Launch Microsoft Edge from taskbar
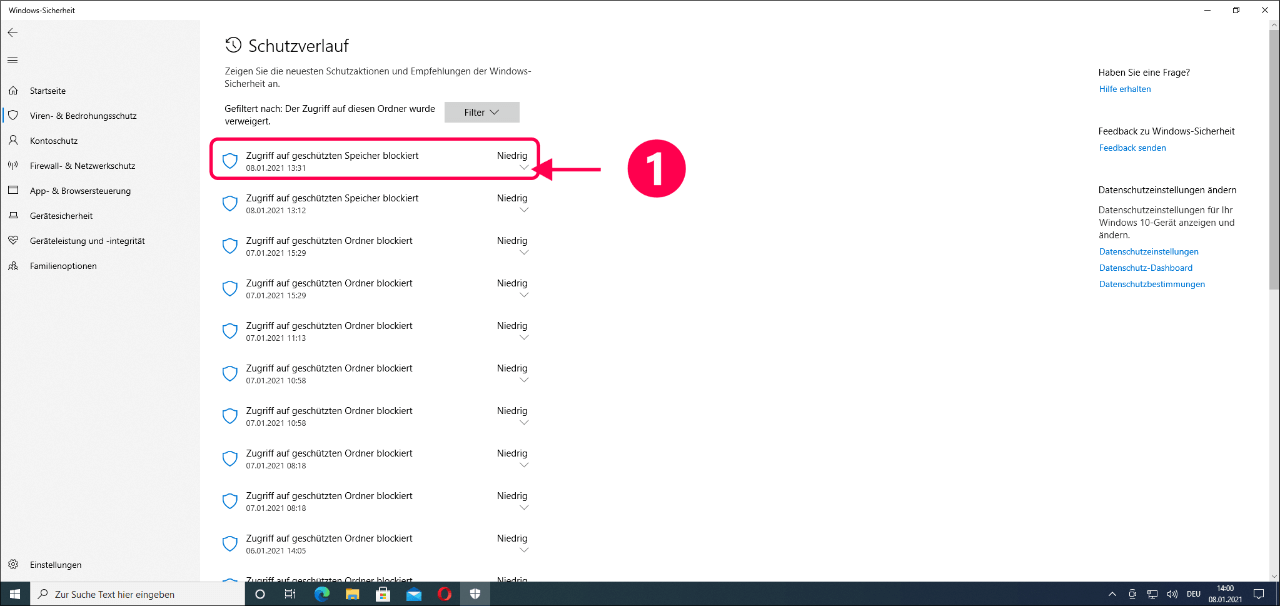The height and width of the screenshot is (606, 1280). pos(322,594)
